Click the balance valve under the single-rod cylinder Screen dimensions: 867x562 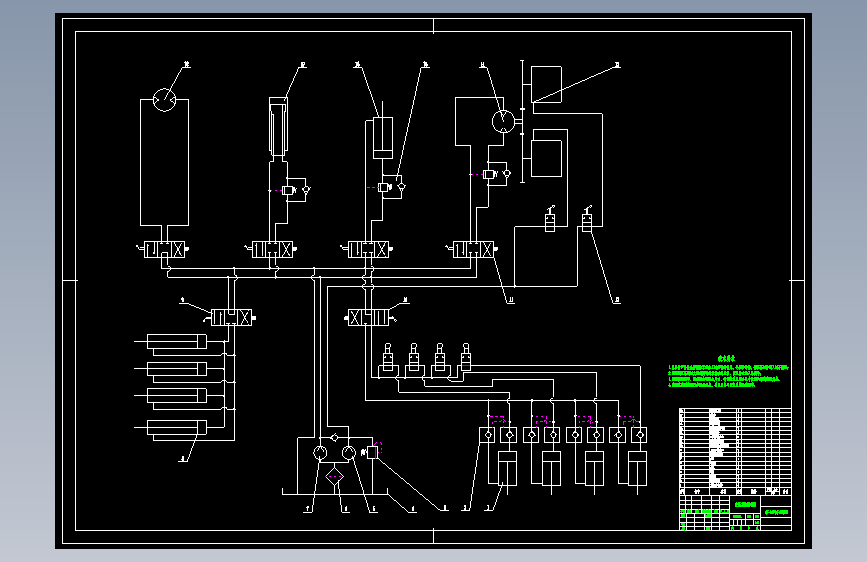click(384, 188)
